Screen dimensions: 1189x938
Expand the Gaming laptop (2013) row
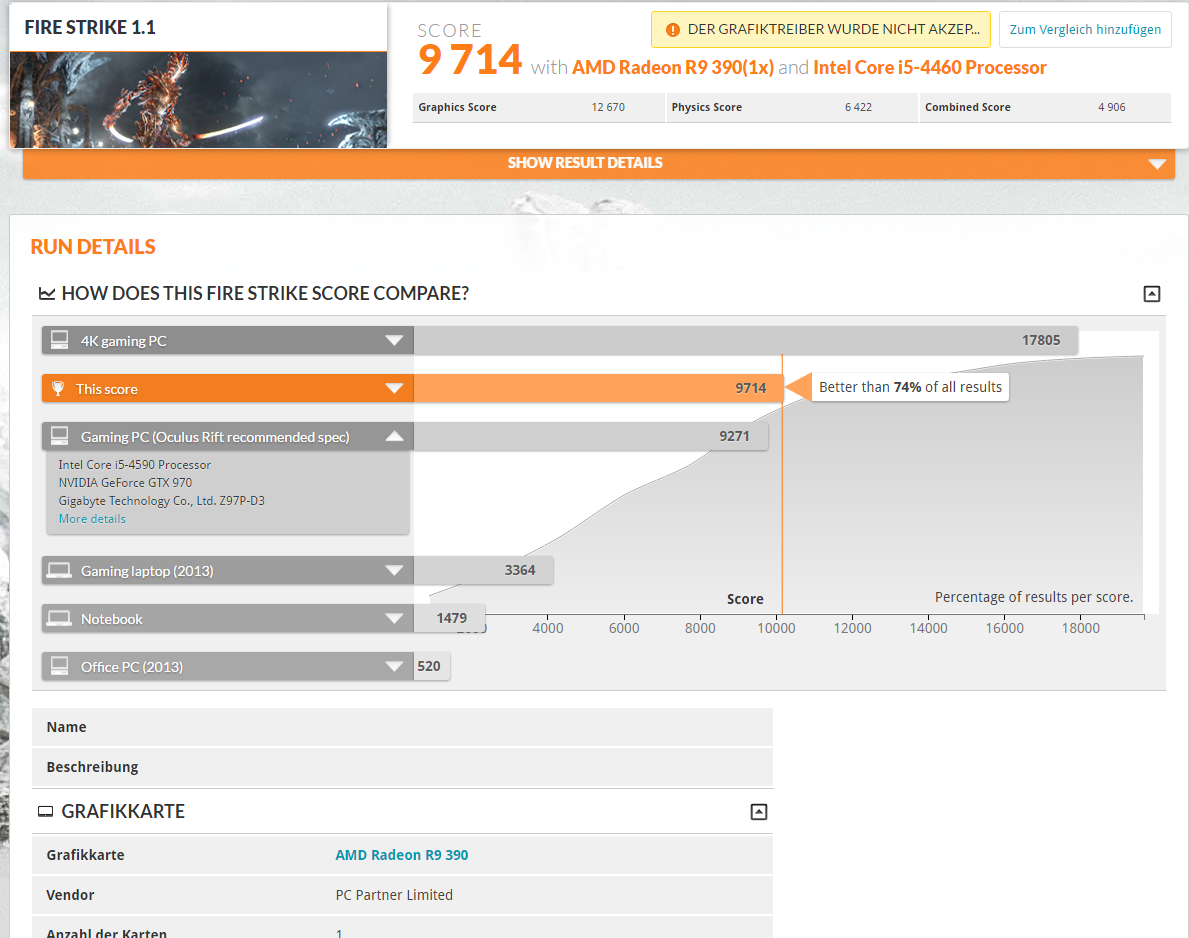394,570
